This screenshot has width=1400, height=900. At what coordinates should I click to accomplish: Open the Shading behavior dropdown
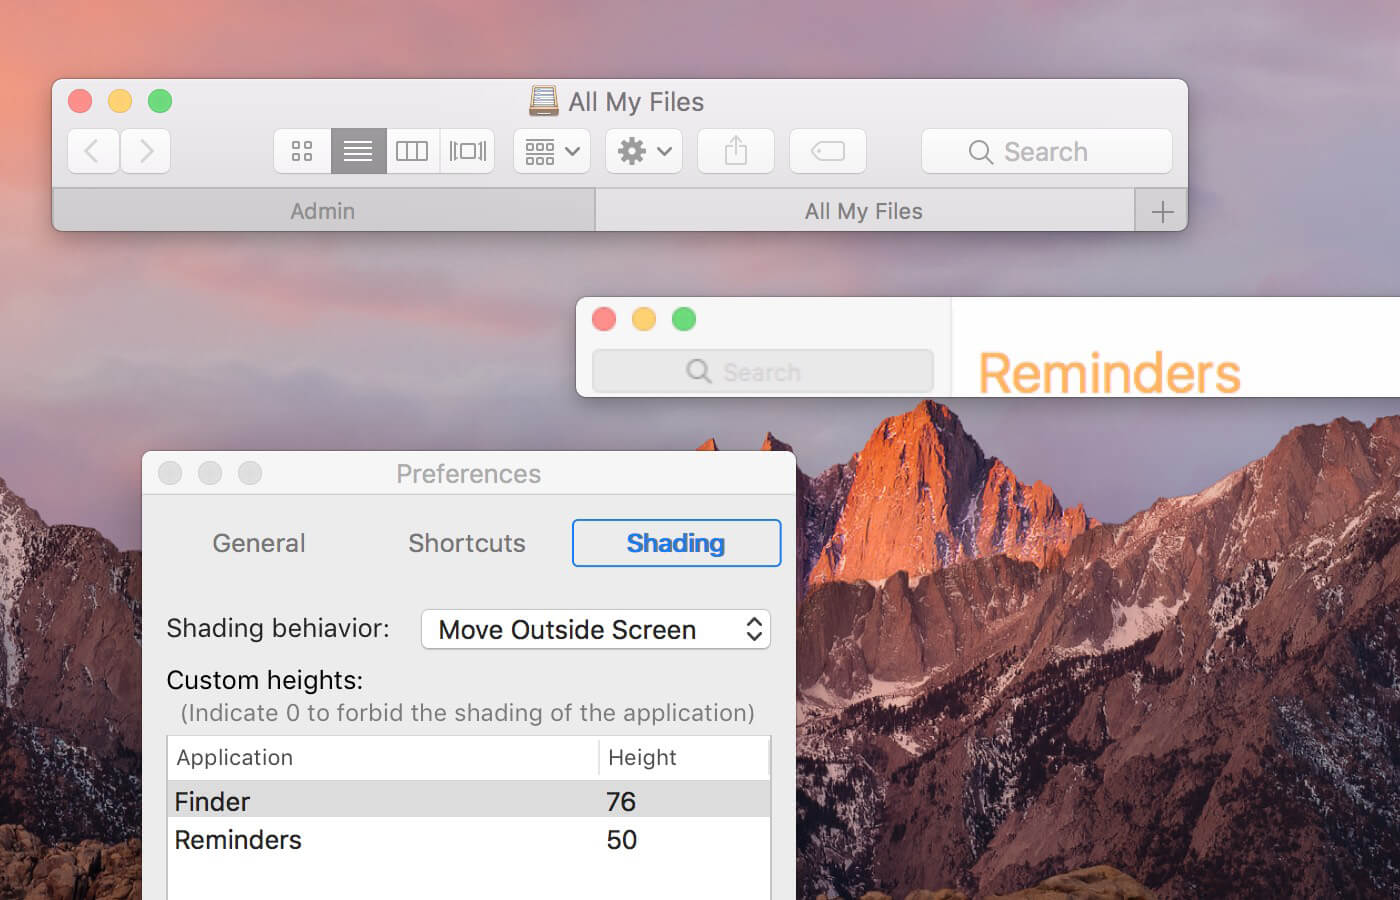click(x=596, y=629)
